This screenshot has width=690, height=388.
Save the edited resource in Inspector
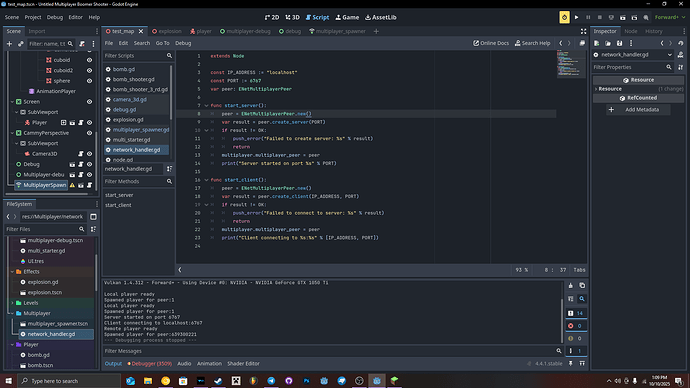619,43
